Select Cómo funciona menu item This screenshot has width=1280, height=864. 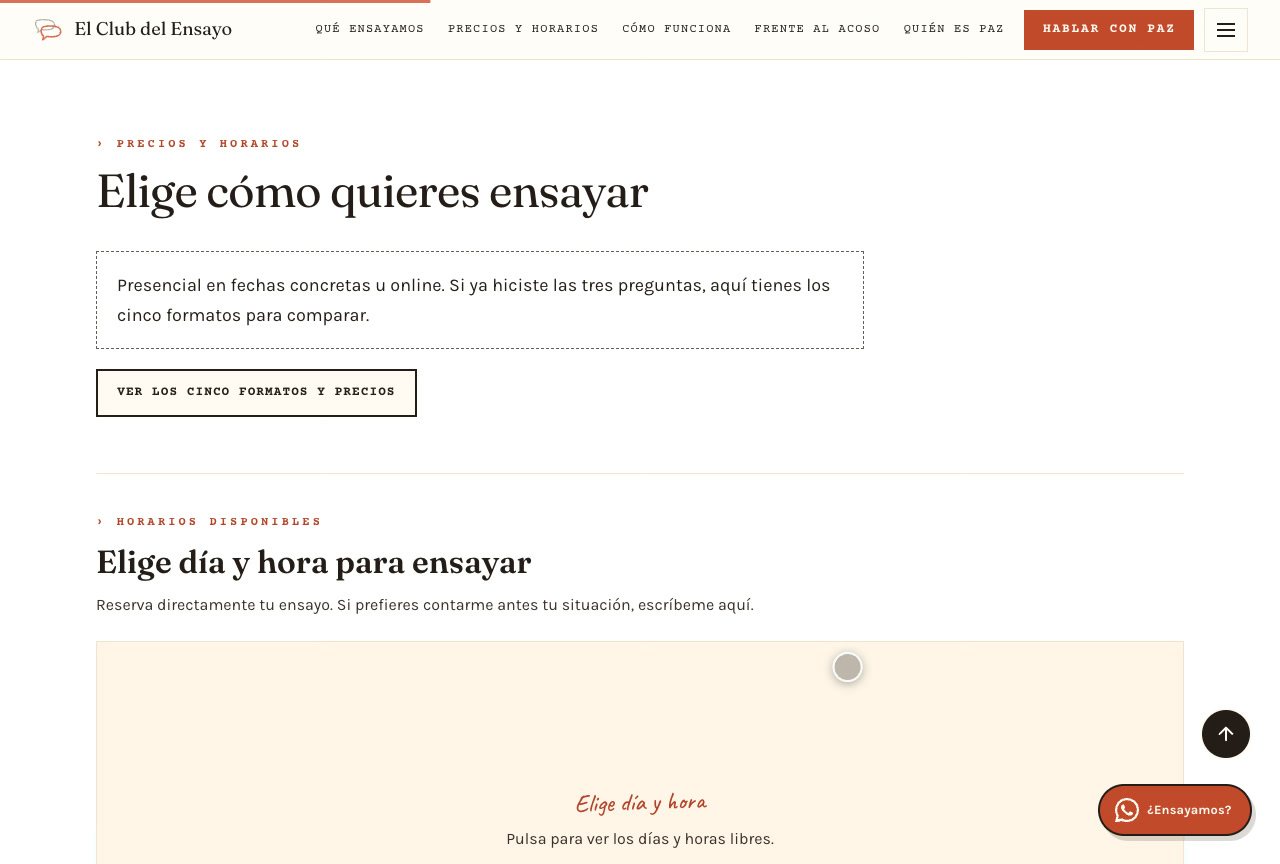[676, 29]
